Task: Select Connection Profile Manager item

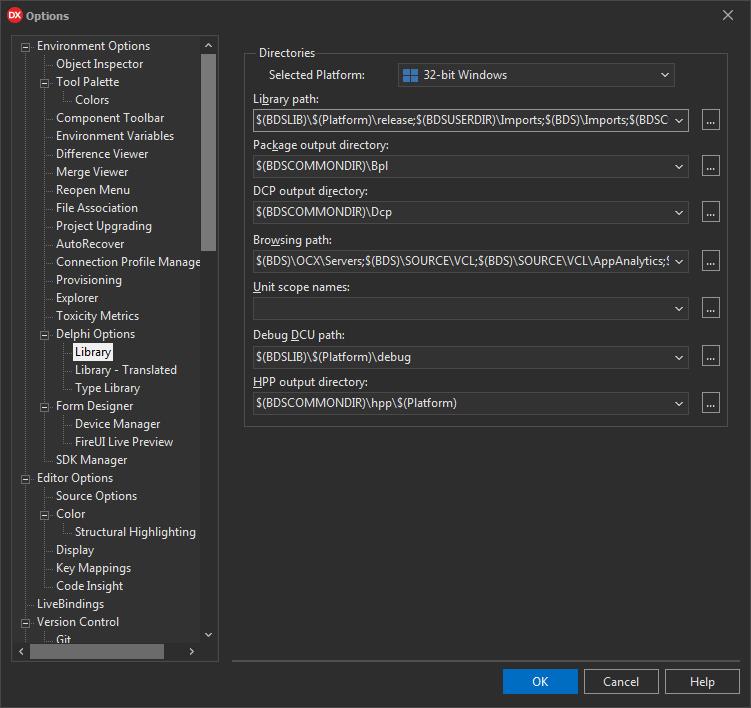Action: (128, 262)
